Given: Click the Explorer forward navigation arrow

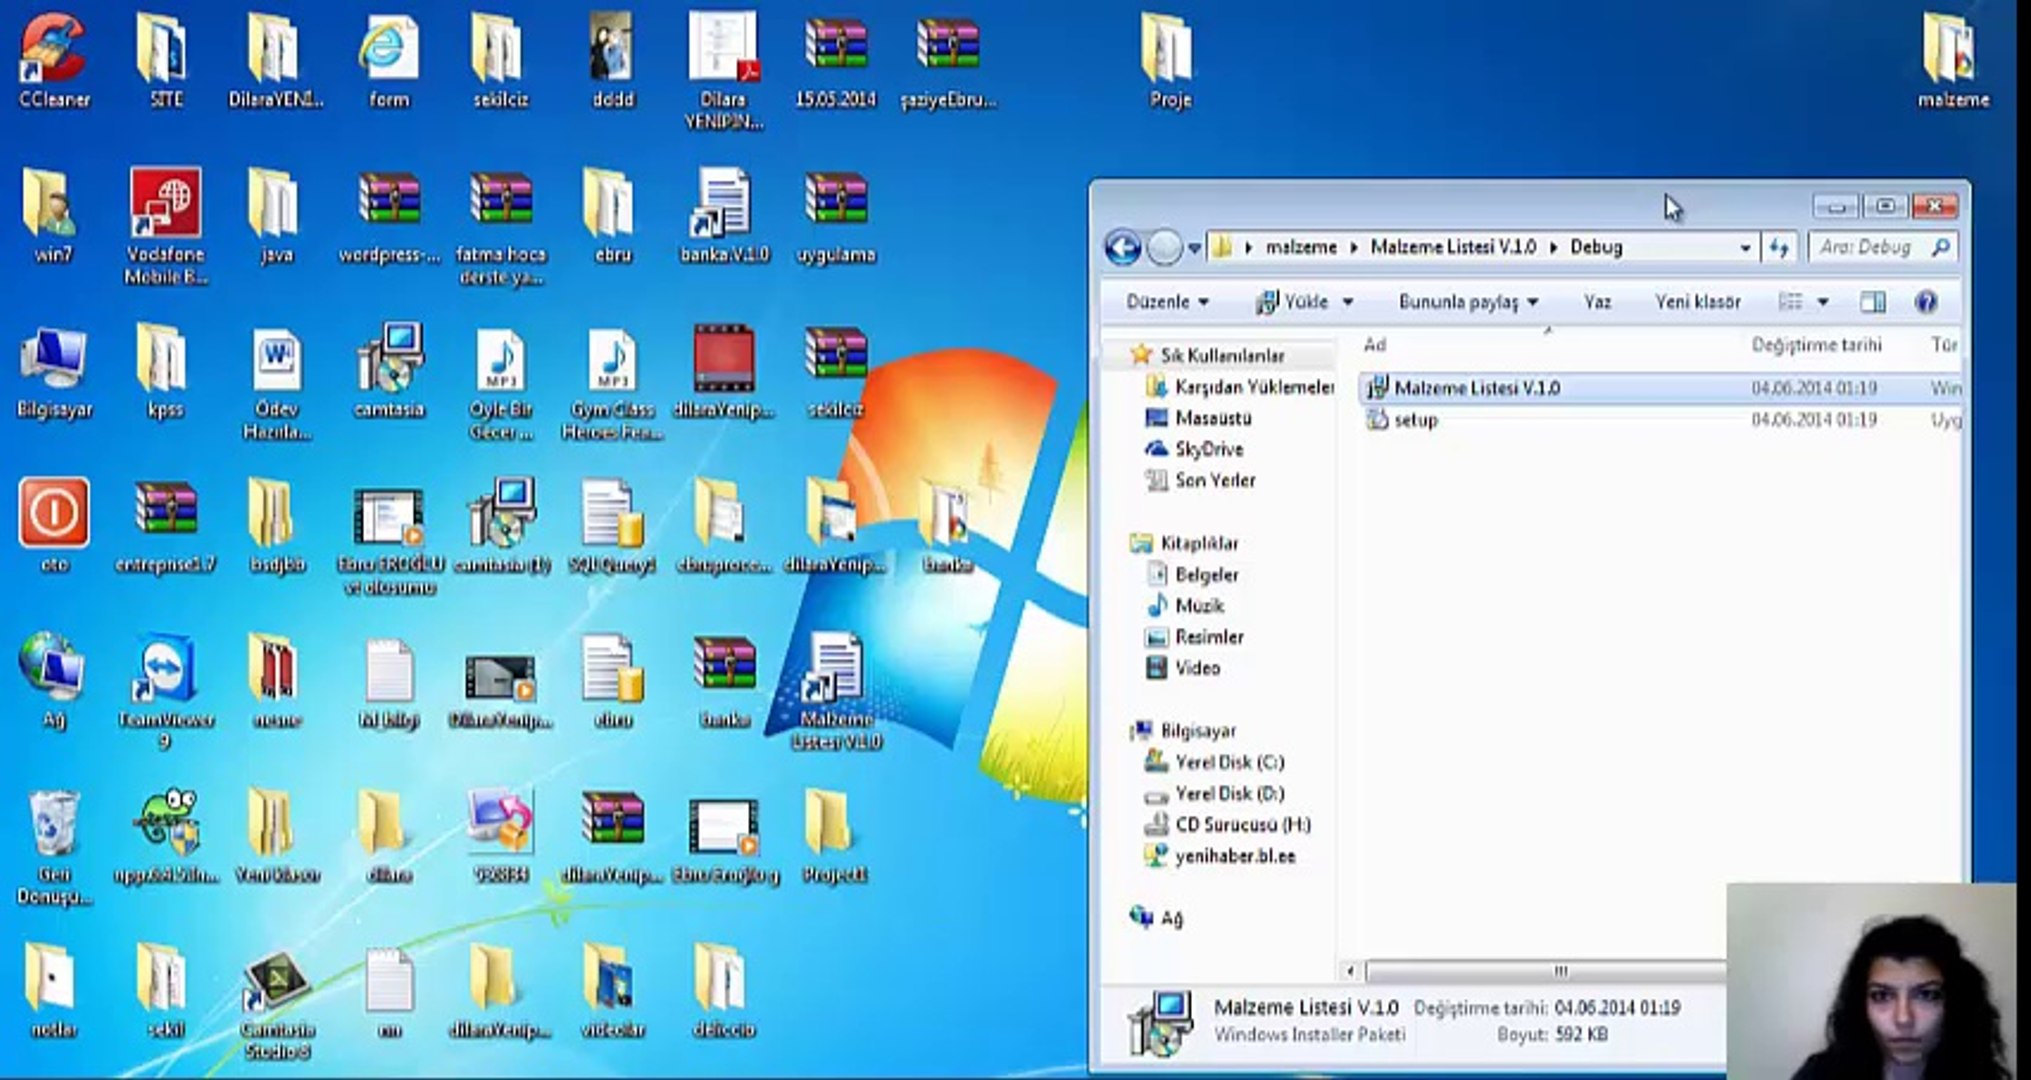Looking at the screenshot, I should tap(1163, 247).
